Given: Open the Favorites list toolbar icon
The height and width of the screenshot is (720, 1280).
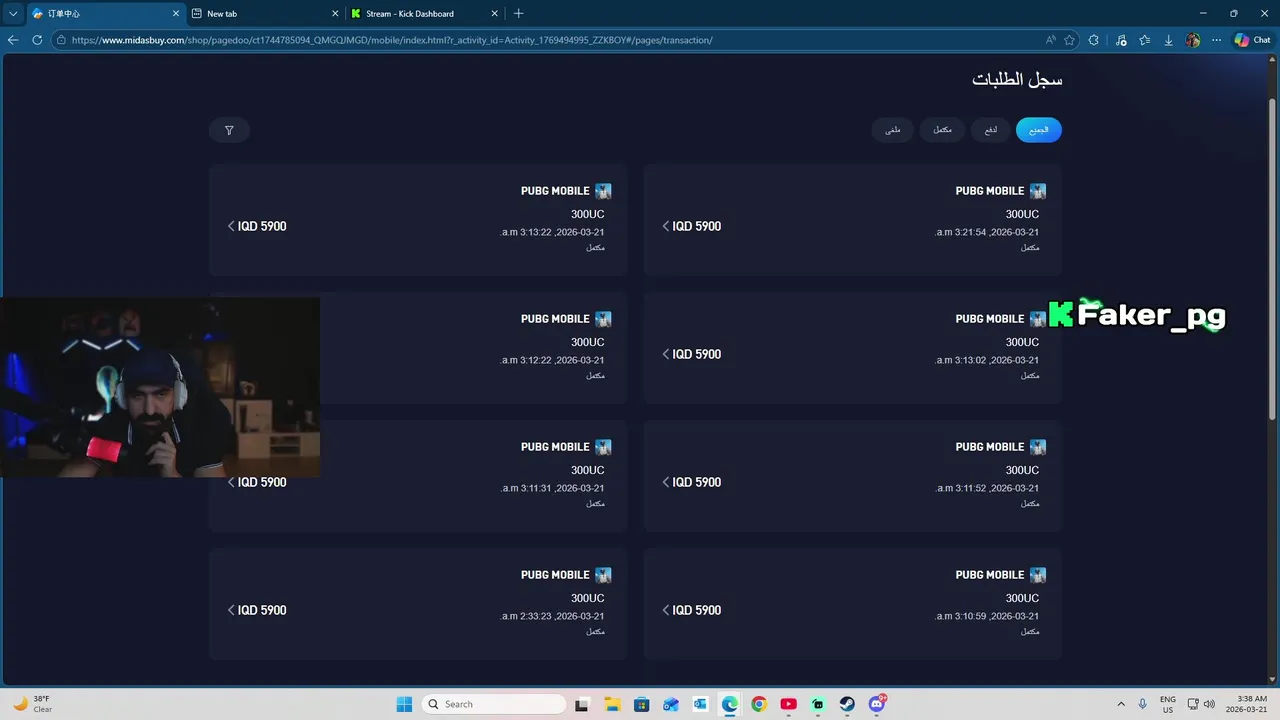Looking at the screenshot, I should pos(1145,40).
